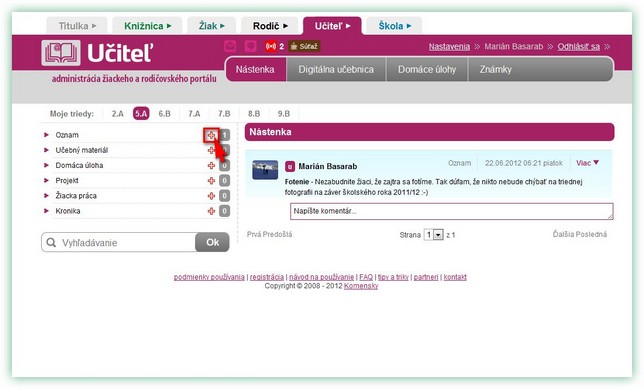Open the mail envelope icon in header
This screenshot has width=644, height=389.
click(230, 46)
